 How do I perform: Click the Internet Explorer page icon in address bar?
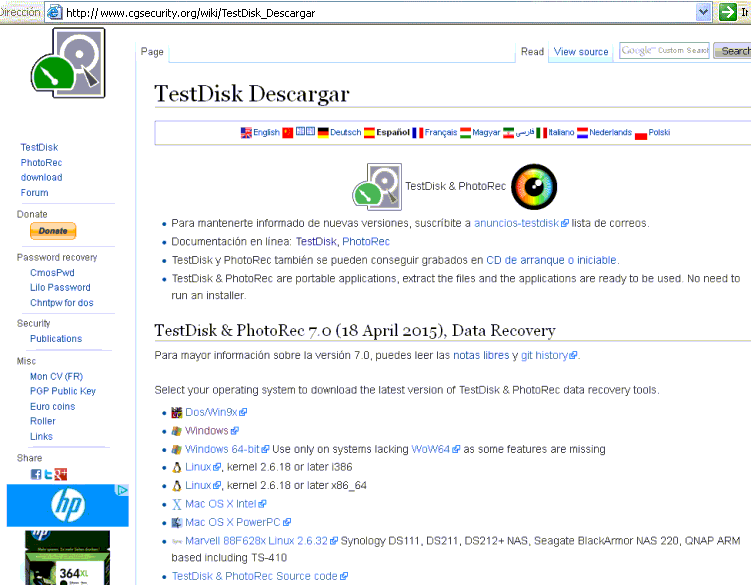(55, 12)
